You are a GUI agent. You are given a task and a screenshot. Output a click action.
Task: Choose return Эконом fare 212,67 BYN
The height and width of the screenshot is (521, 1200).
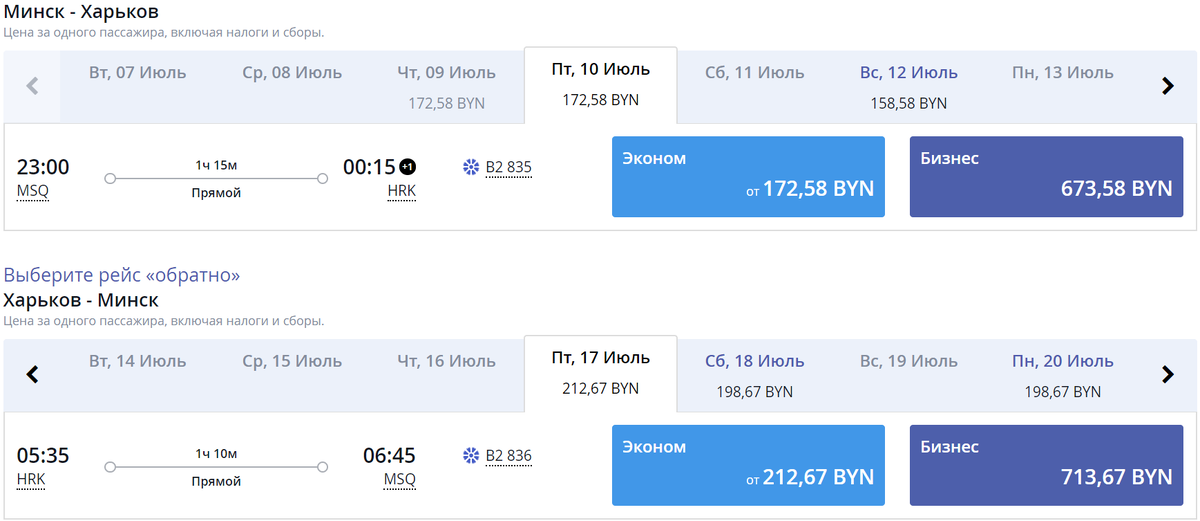pyautogui.click(x=748, y=465)
